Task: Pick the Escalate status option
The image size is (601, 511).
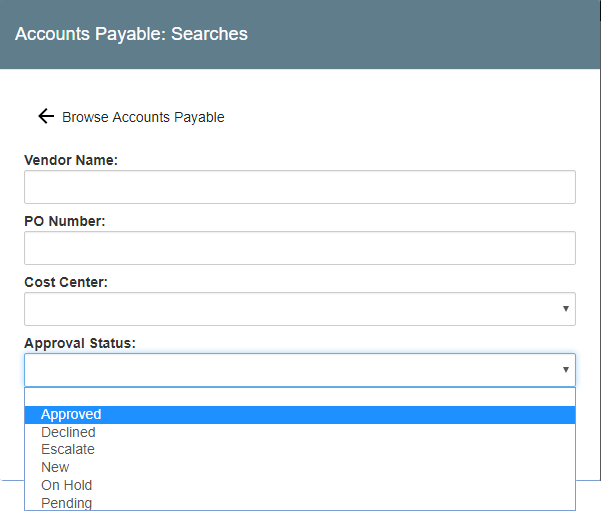Action: pyautogui.click(x=68, y=450)
